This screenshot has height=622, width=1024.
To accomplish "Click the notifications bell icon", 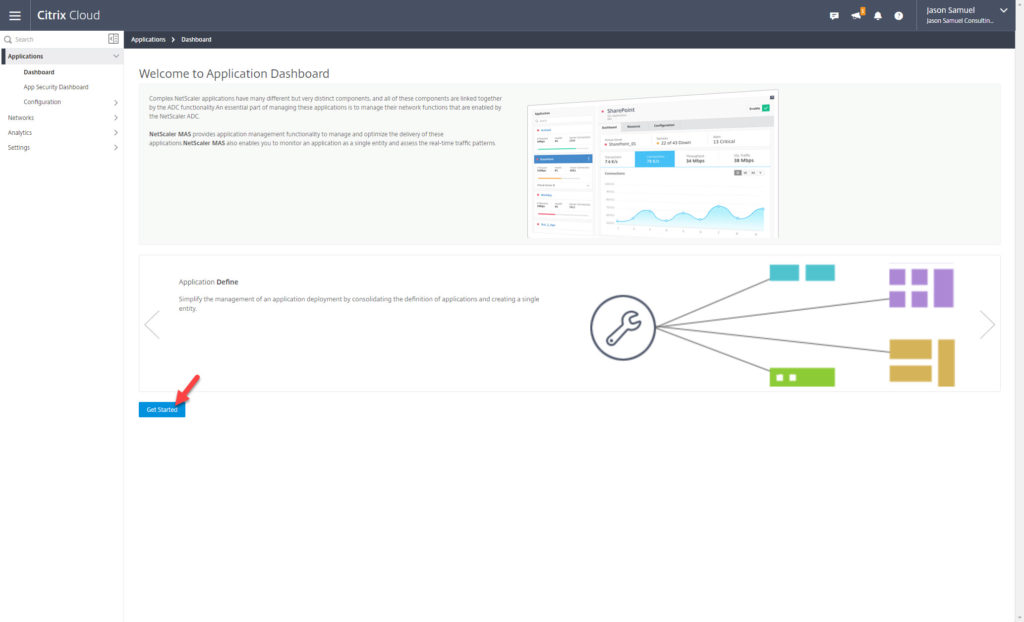I will click(878, 16).
